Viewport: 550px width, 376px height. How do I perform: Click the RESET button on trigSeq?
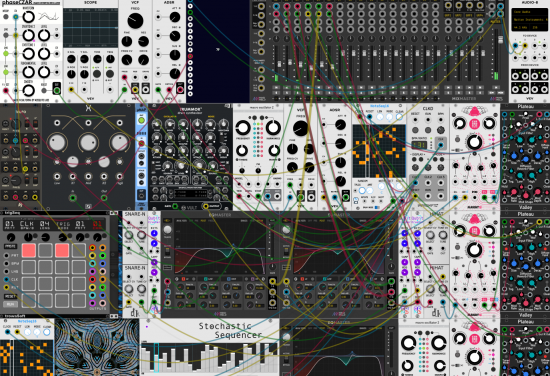[10, 296]
